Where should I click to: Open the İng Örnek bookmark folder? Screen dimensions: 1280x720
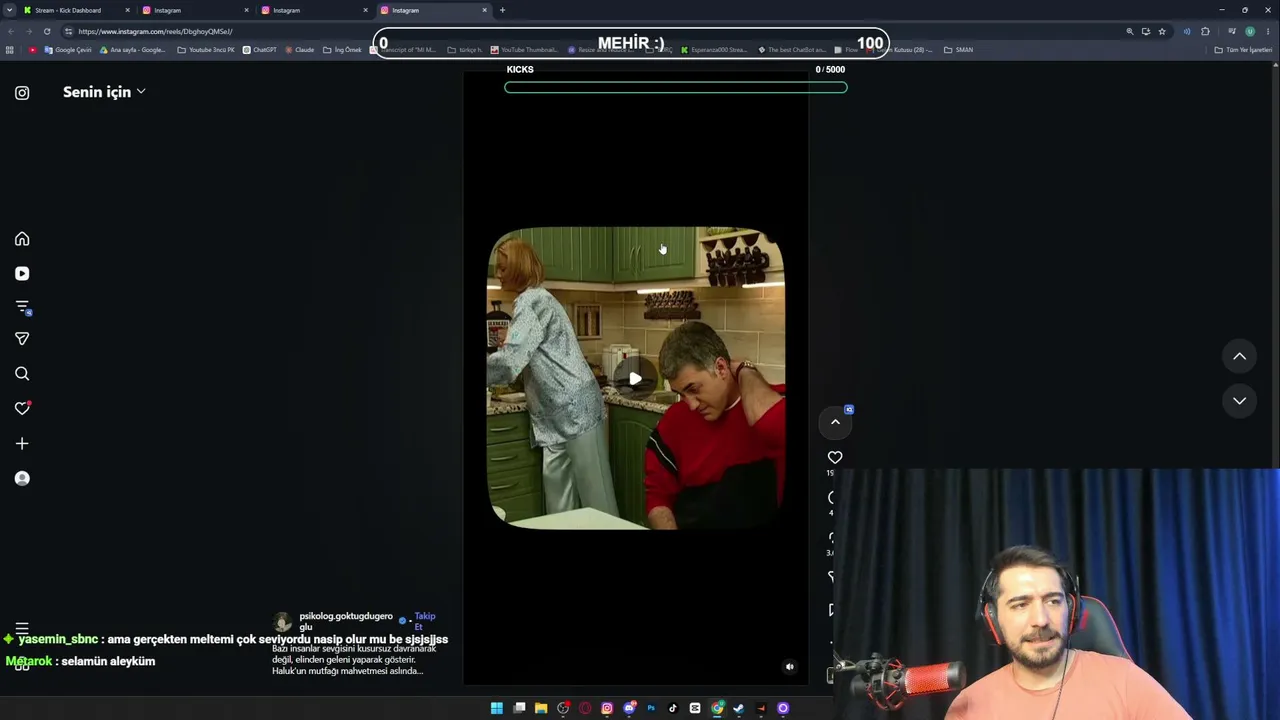coord(342,50)
